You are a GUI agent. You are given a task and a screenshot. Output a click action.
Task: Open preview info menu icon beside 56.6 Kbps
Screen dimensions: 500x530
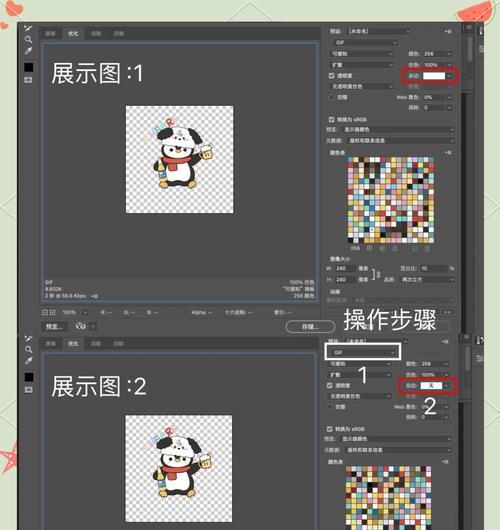[x=94, y=296]
